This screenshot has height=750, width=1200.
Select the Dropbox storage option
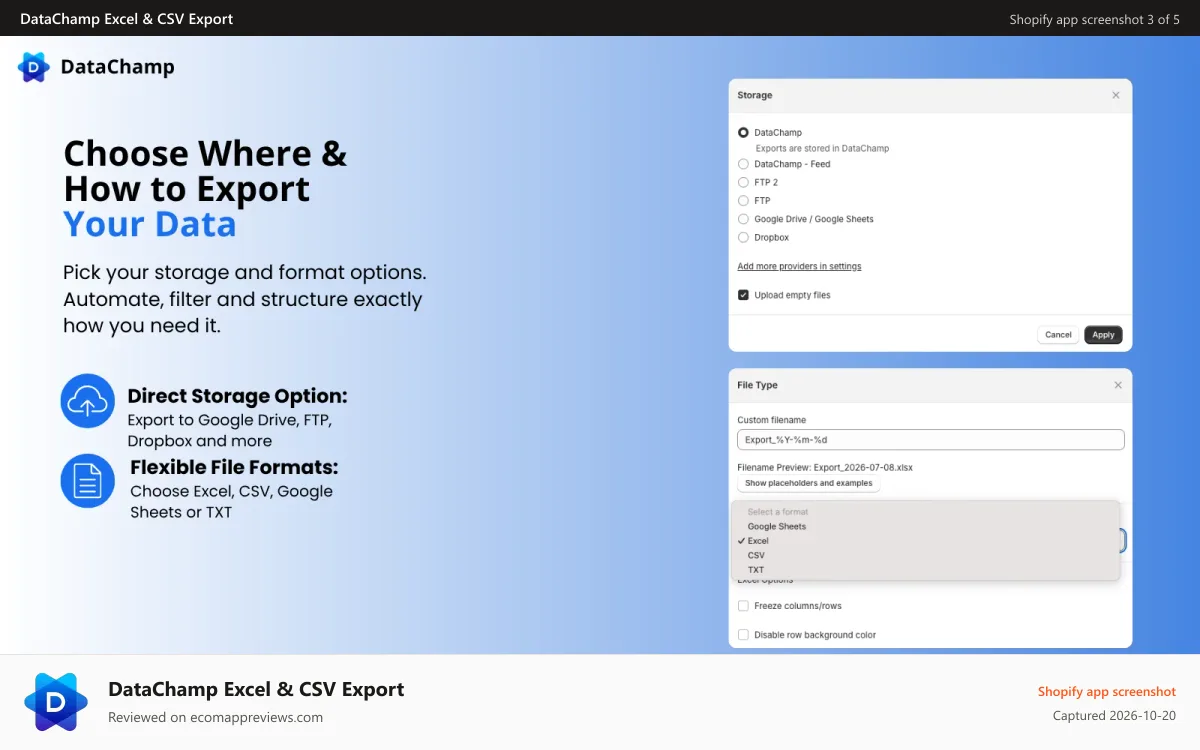(x=743, y=238)
